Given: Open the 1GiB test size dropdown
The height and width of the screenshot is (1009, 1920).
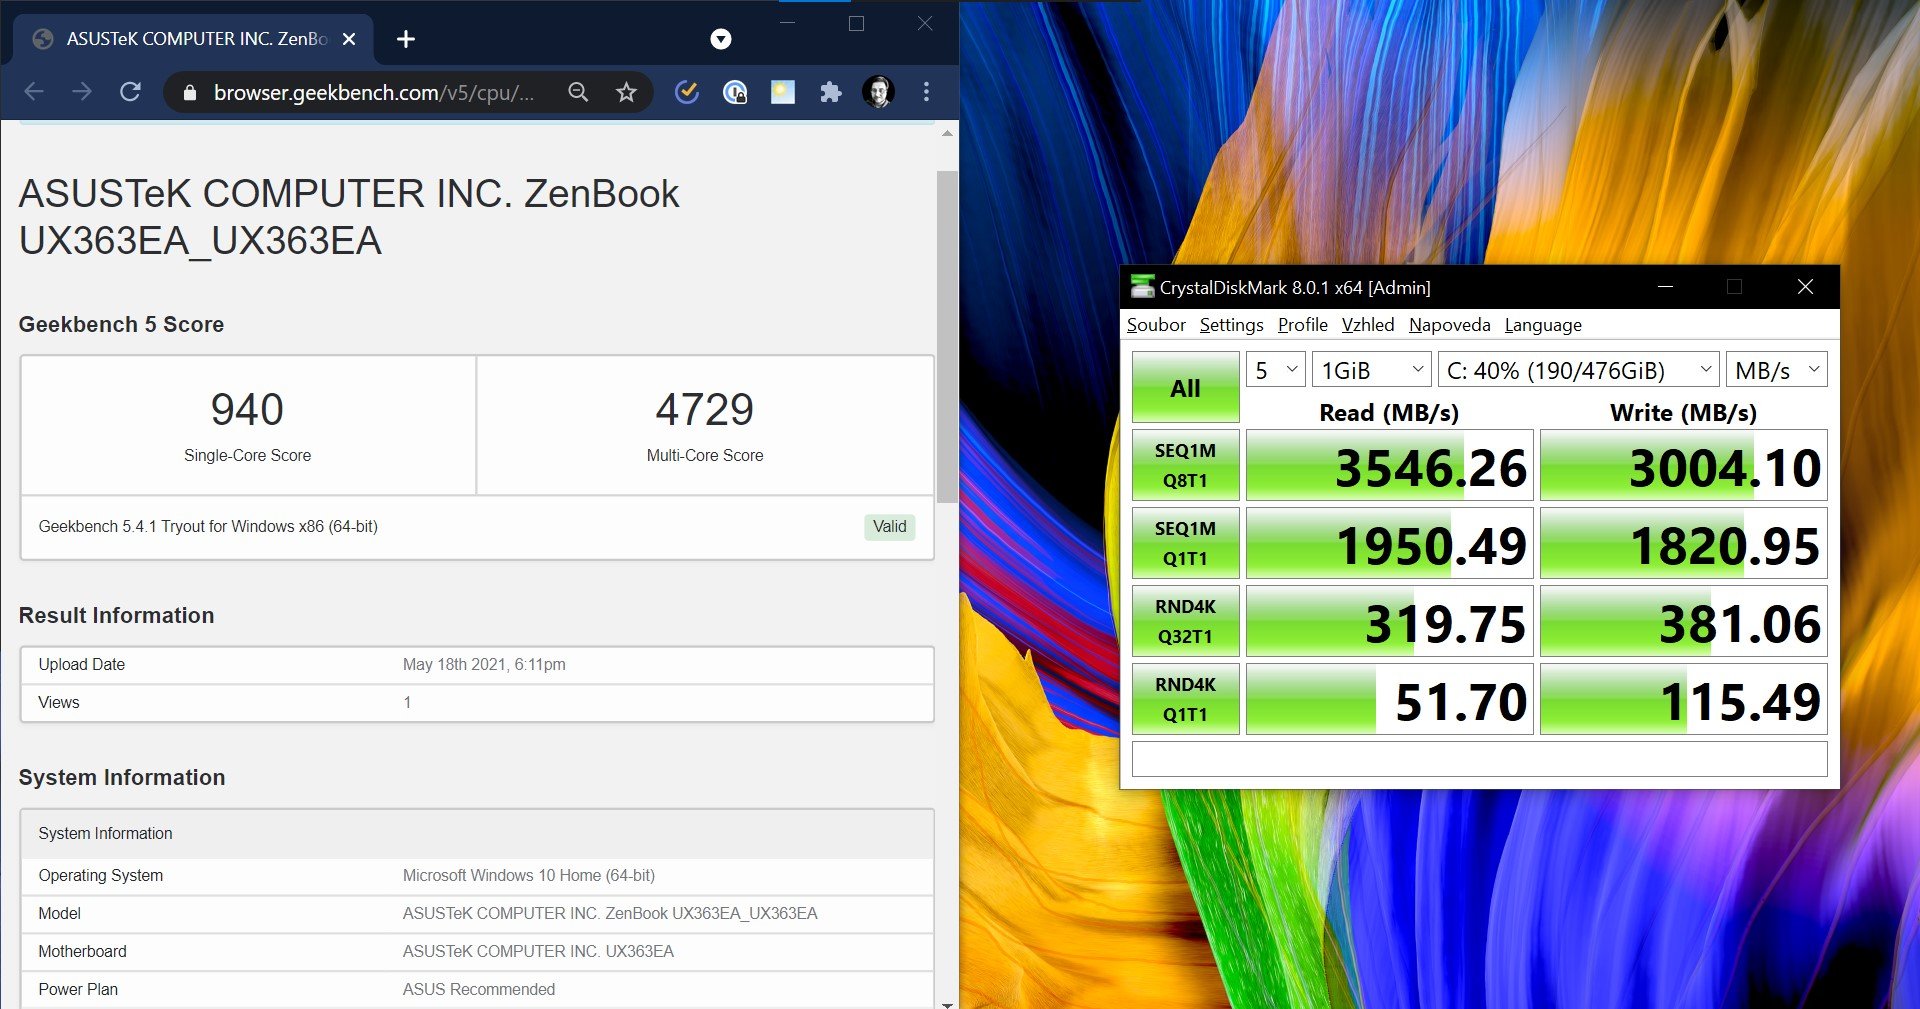Looking at the screenshot, I should [1372, 370].
